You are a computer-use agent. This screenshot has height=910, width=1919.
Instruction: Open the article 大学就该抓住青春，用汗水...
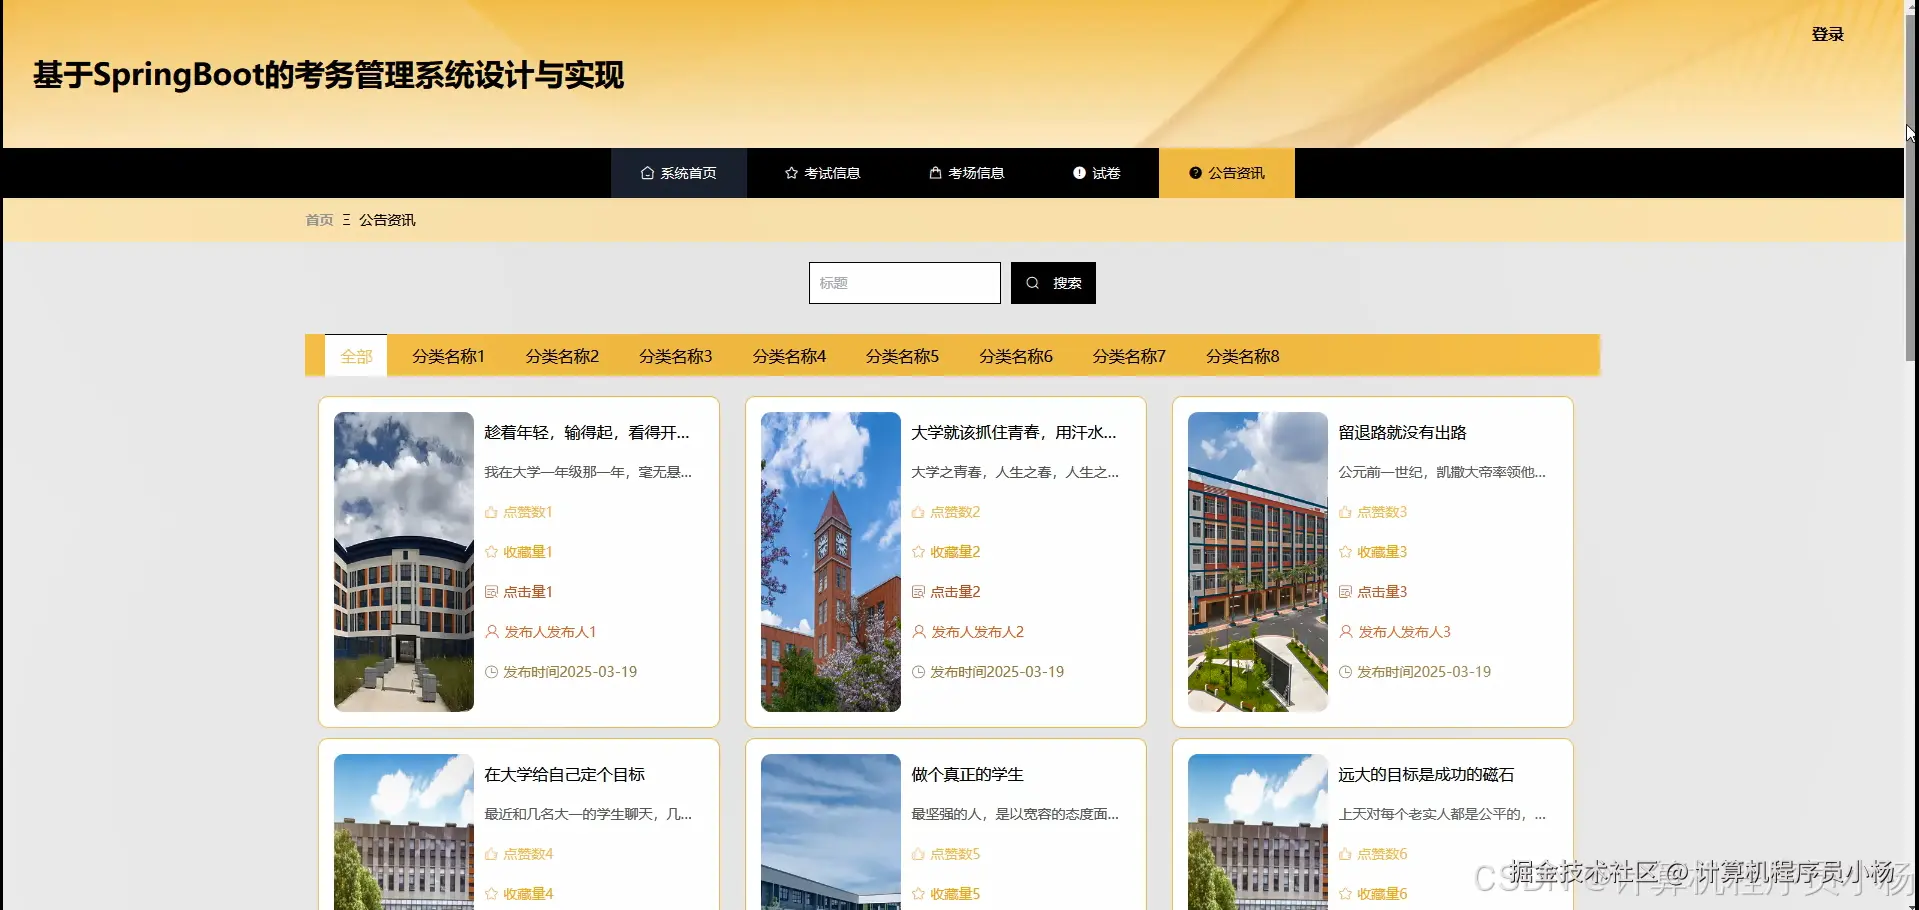[1013, 432]
